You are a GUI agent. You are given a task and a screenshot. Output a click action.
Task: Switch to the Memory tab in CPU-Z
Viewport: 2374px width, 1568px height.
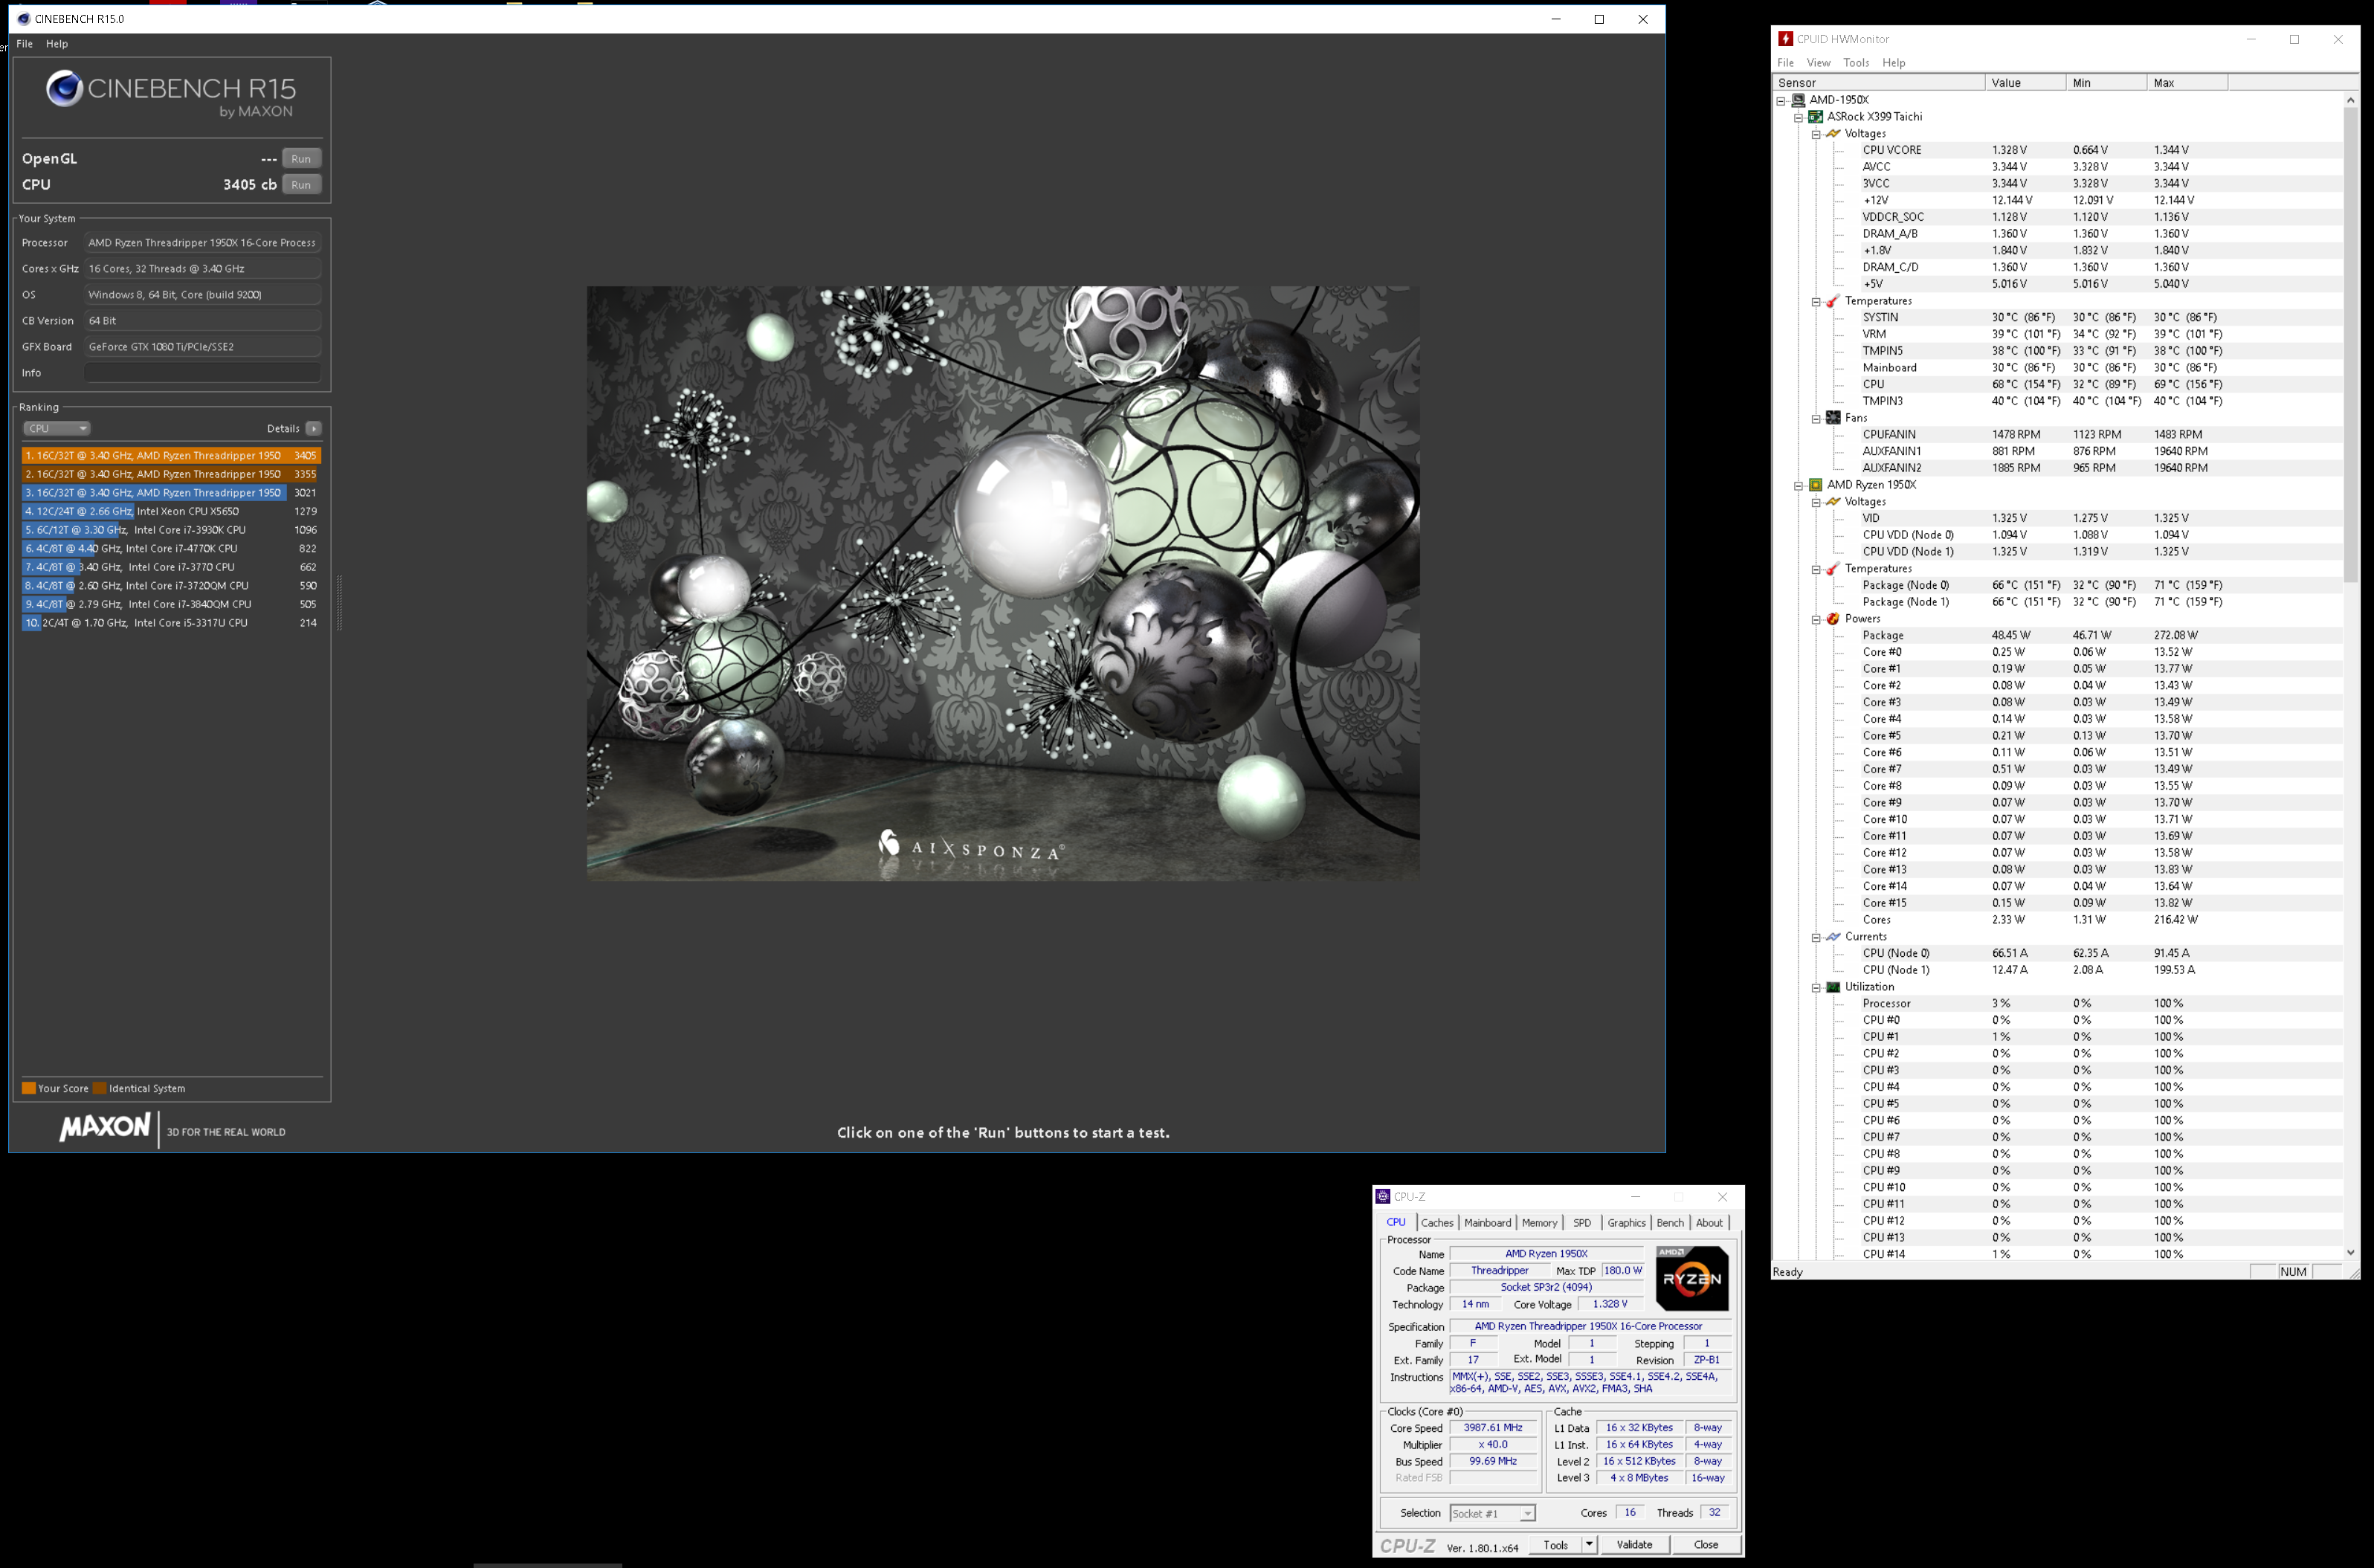1539,1223
